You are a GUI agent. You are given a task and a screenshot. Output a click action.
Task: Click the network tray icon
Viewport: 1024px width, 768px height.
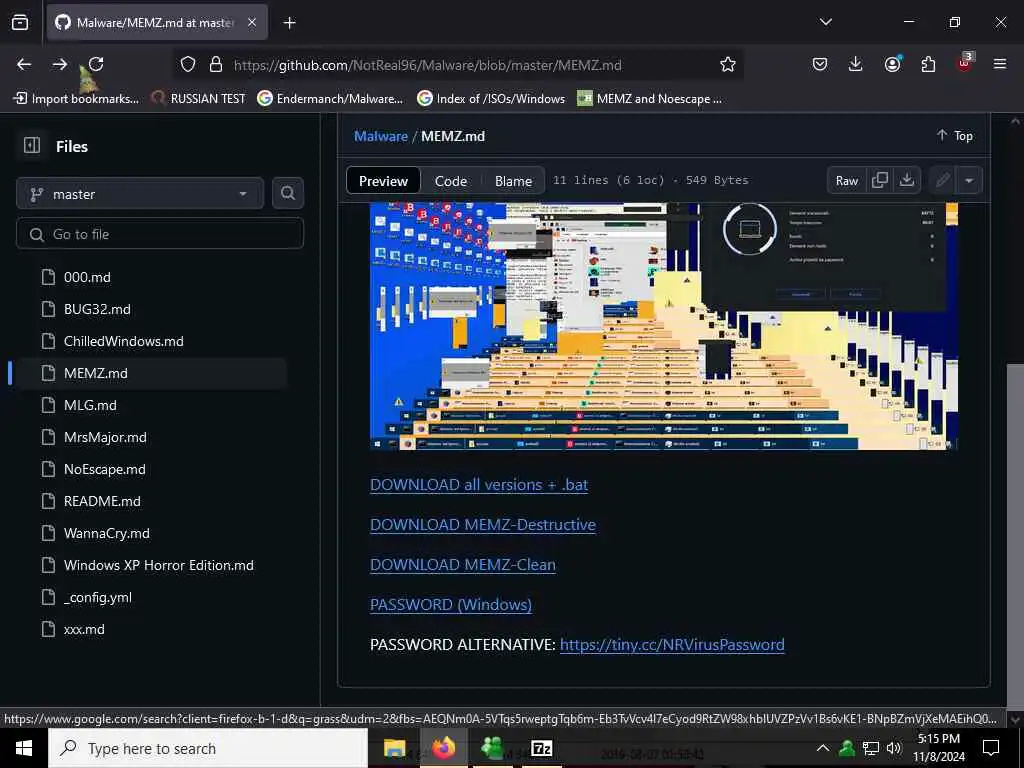pyautogui.click(x=871, y=748)
